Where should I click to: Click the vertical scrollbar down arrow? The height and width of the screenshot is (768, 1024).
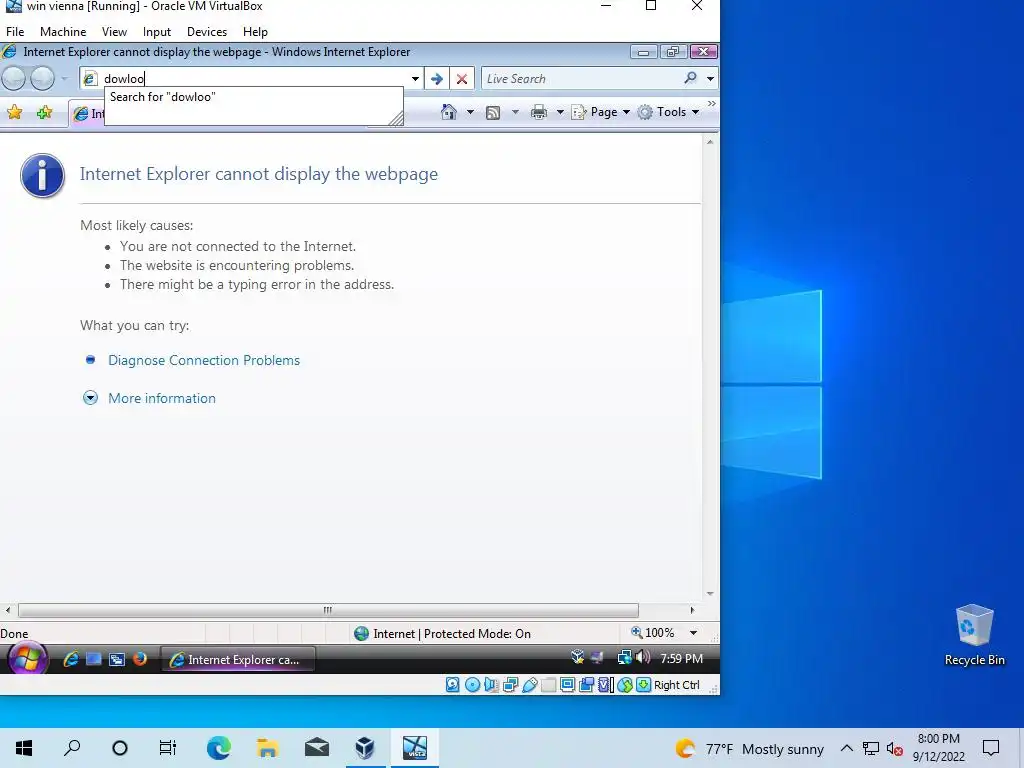pyautogui.click(x=710, y=594)
